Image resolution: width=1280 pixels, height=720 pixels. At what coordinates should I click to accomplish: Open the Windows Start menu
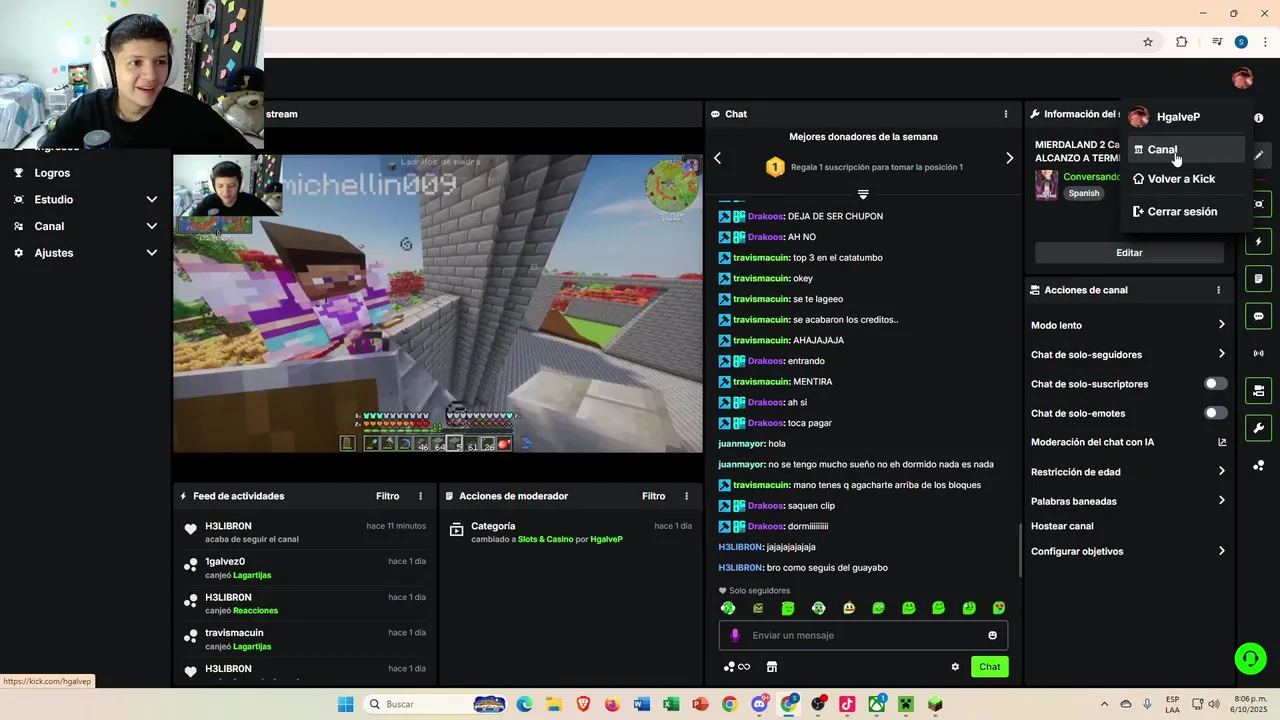click(345, 704)
